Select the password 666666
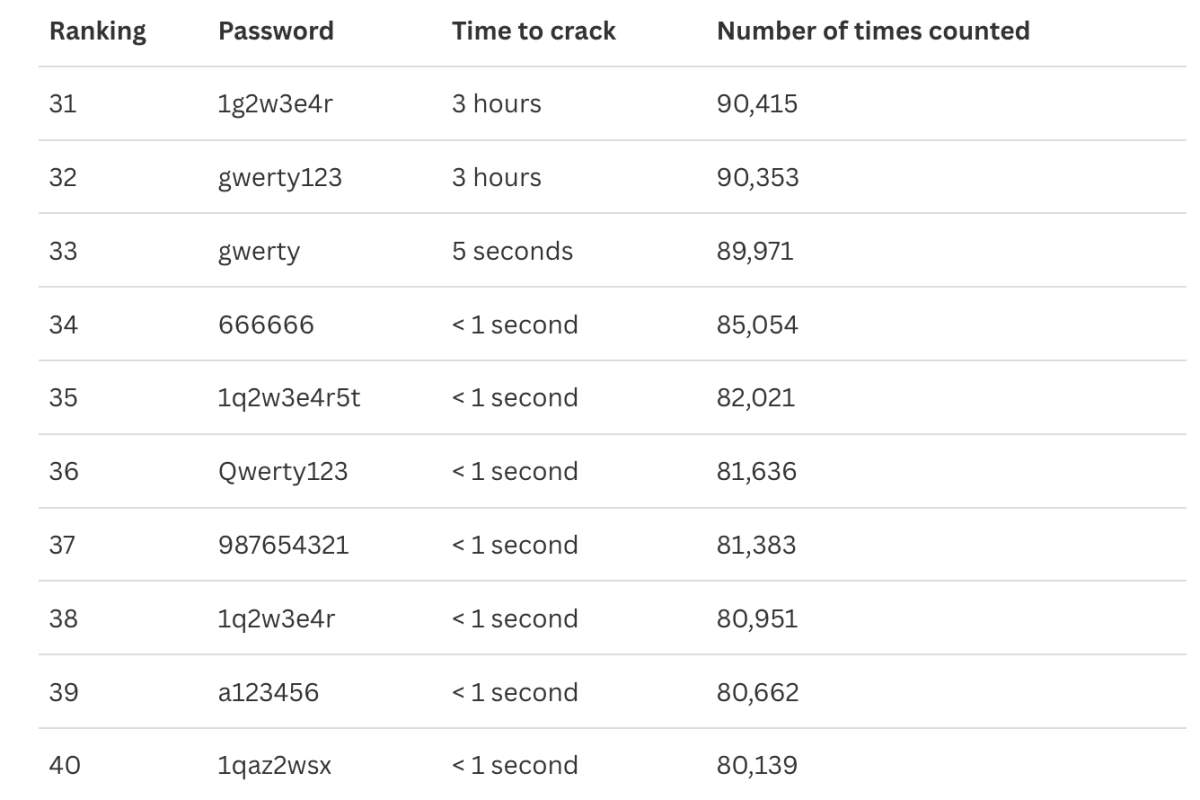The image size is (1200, 800). 265,325
